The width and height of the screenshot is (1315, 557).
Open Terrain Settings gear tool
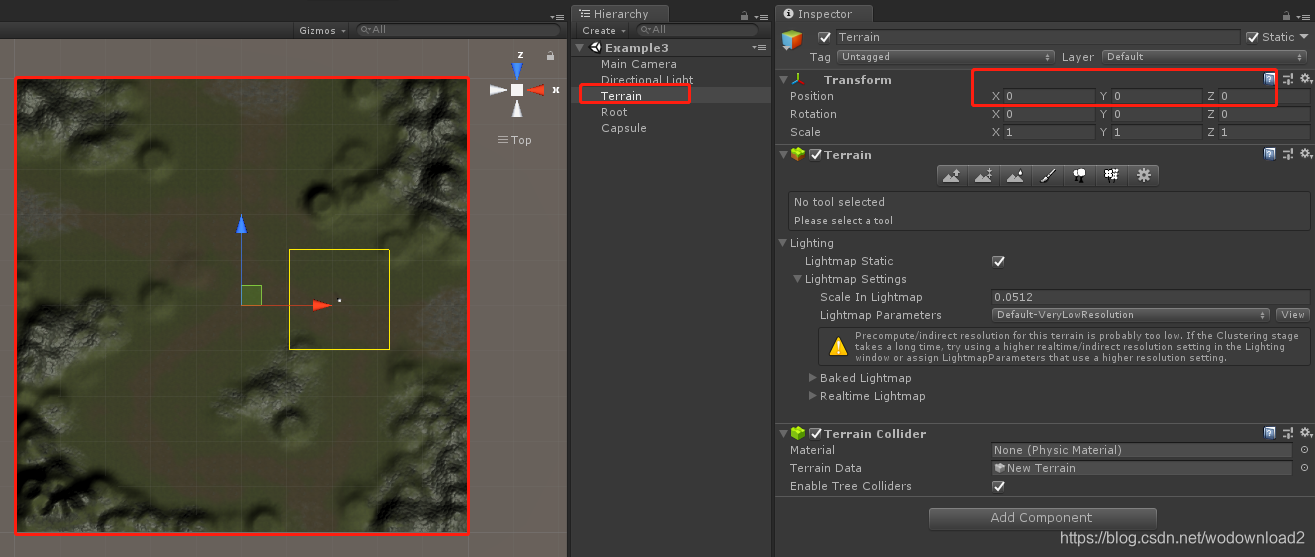tap(1144, 176)
